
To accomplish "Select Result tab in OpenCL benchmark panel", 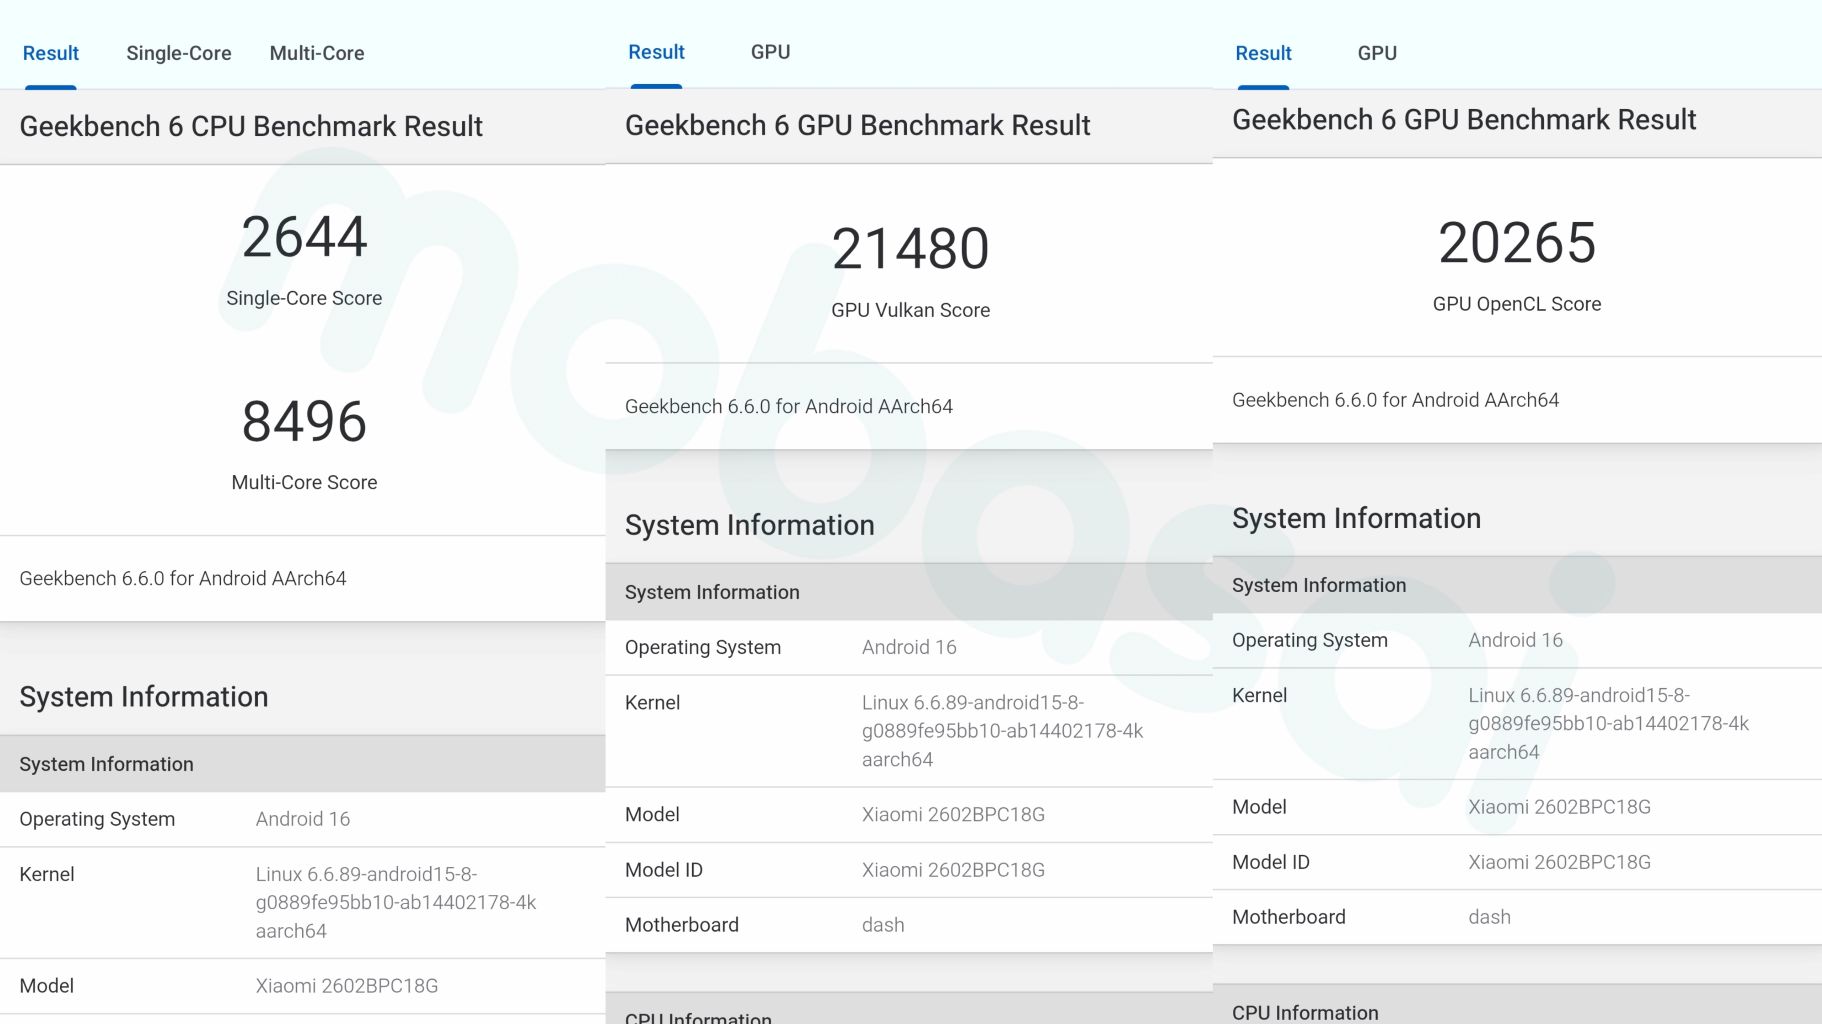I will point(1263,53).
